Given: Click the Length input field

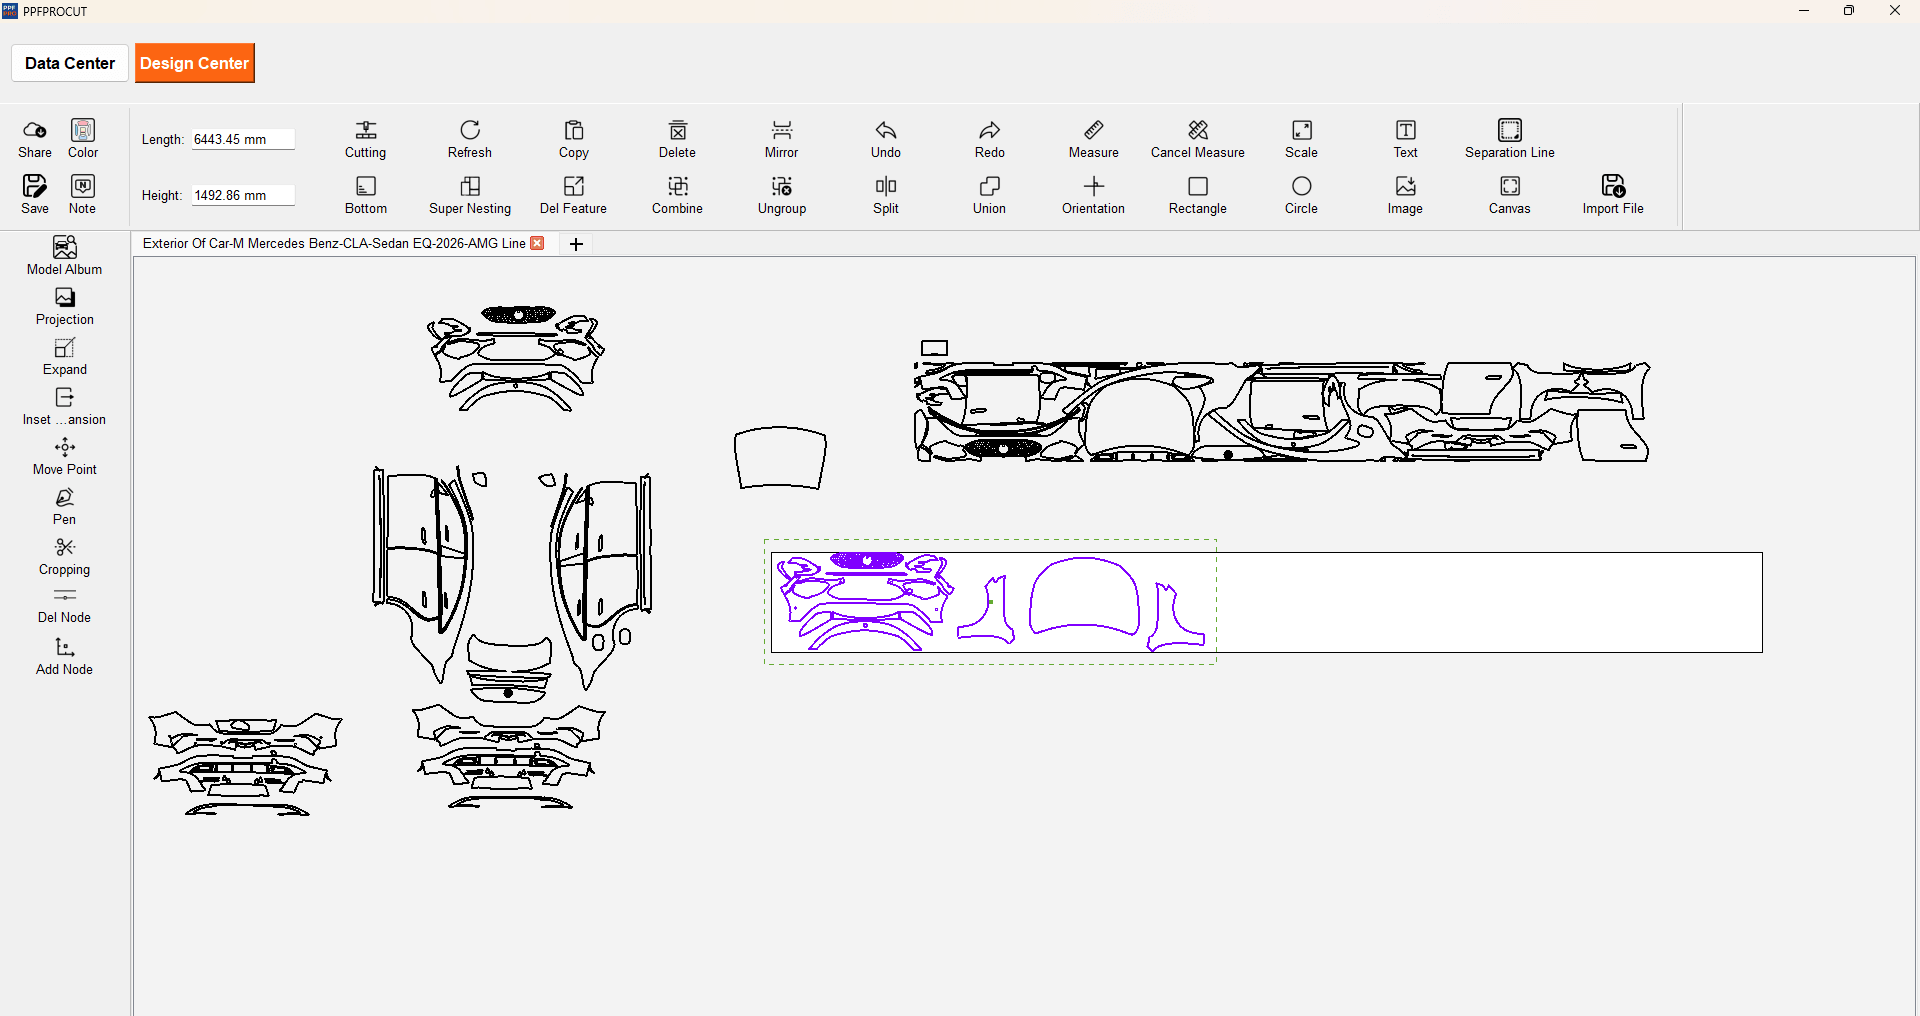Looking at the screenshot, I should [242, 140].
